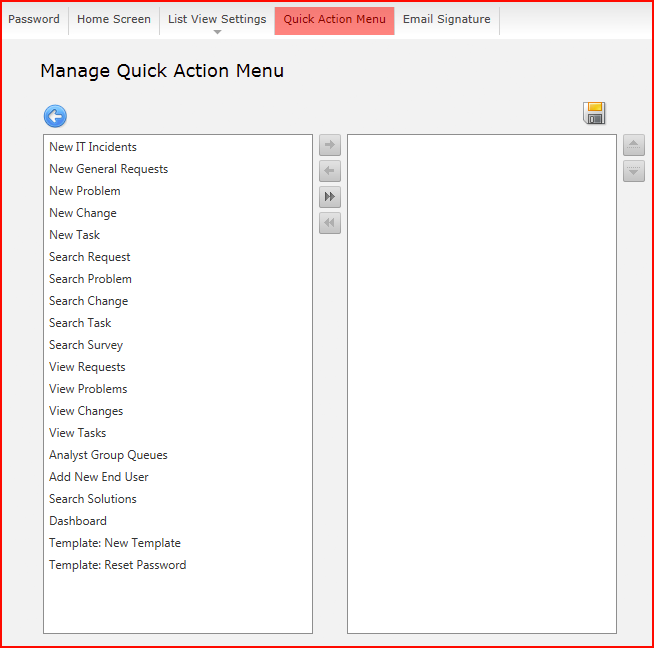This screenshot has height=648, width=654.
Task: Choose the View Changes entry
Action: click(178, 411)
